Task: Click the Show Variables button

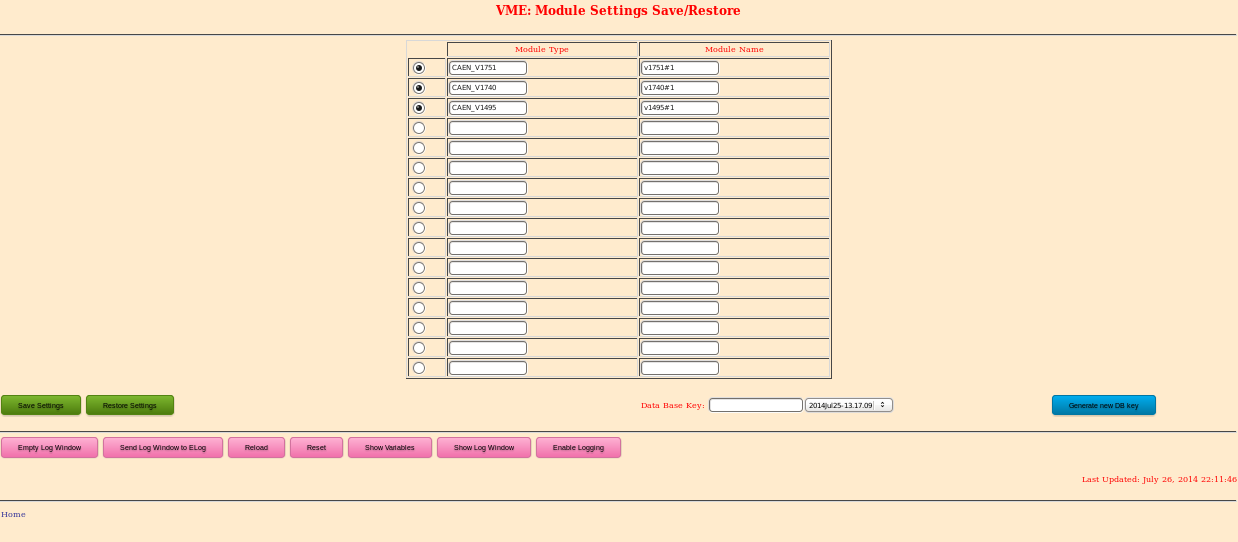Action: 390,448
